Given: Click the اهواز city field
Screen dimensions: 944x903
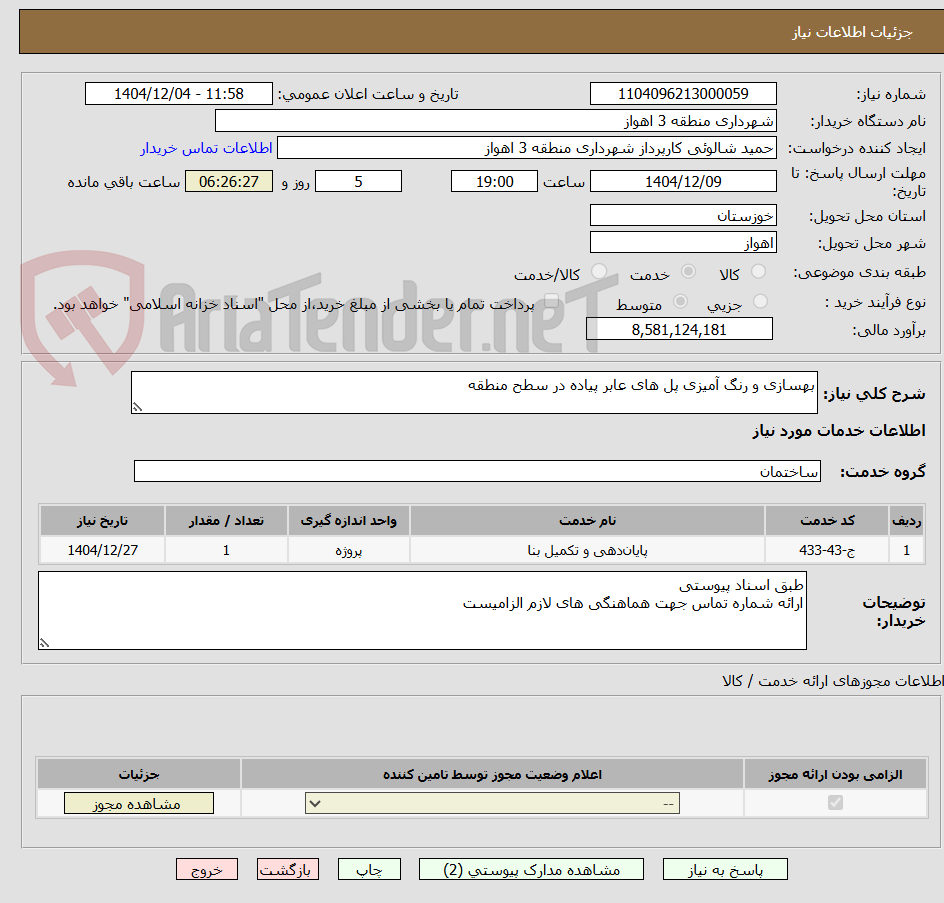Looking at the screenshot, I should click(x=683, y=243).
